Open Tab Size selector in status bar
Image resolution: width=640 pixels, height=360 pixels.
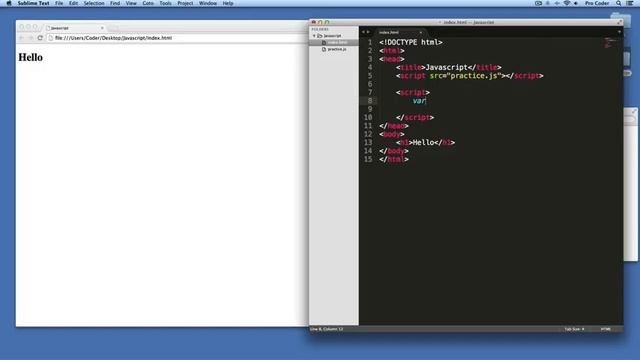(x=574, y=329)
